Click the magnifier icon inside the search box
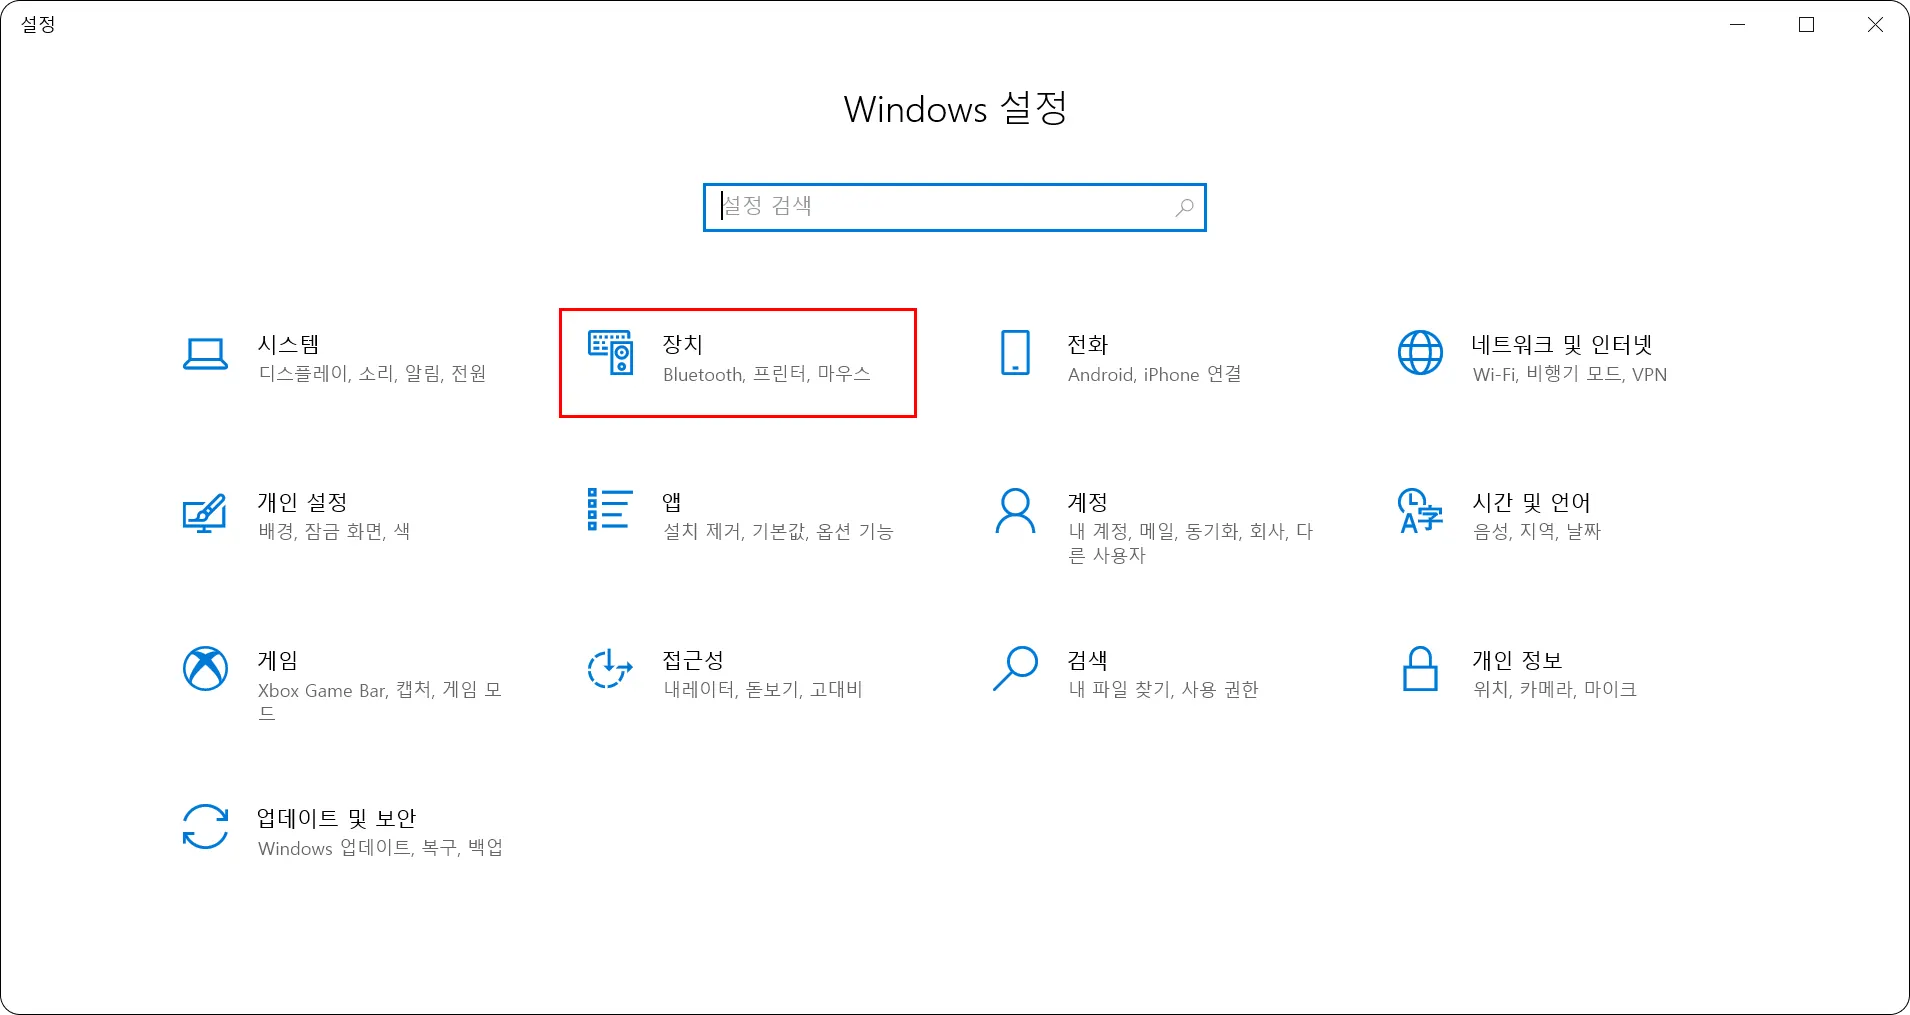The width and height of the screenshot is (1910, 1015). pyautogui.click(x=1184, y=208)
